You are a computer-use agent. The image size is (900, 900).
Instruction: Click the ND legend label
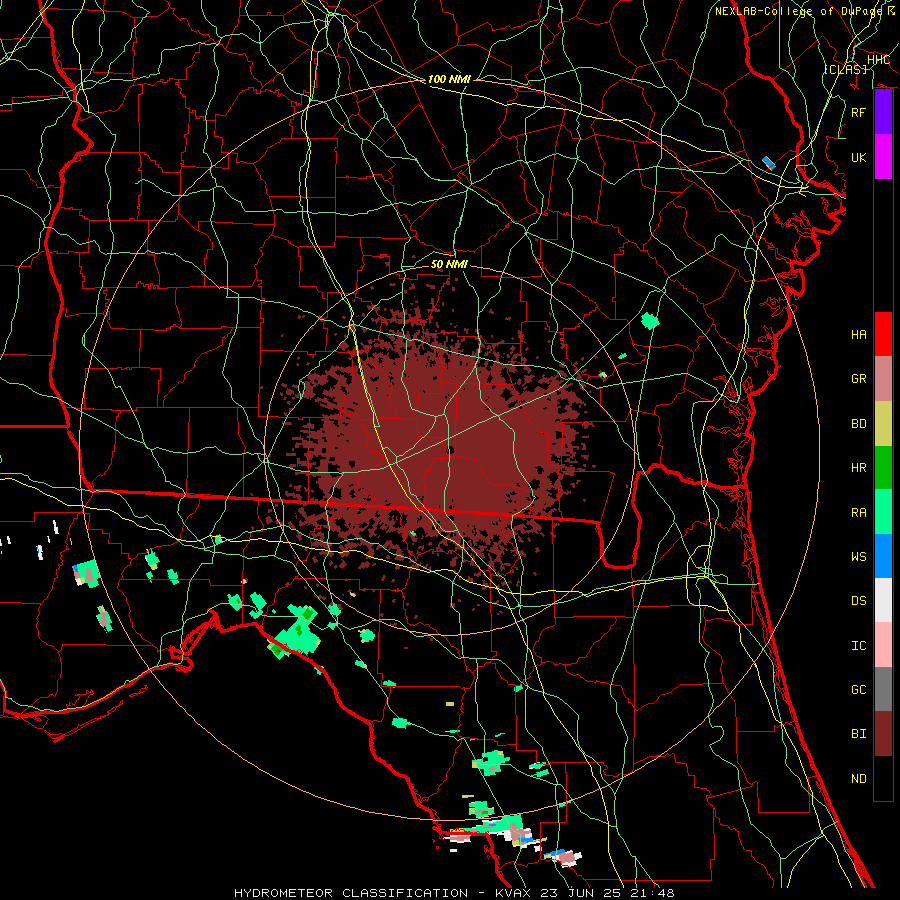coord(858,779)
